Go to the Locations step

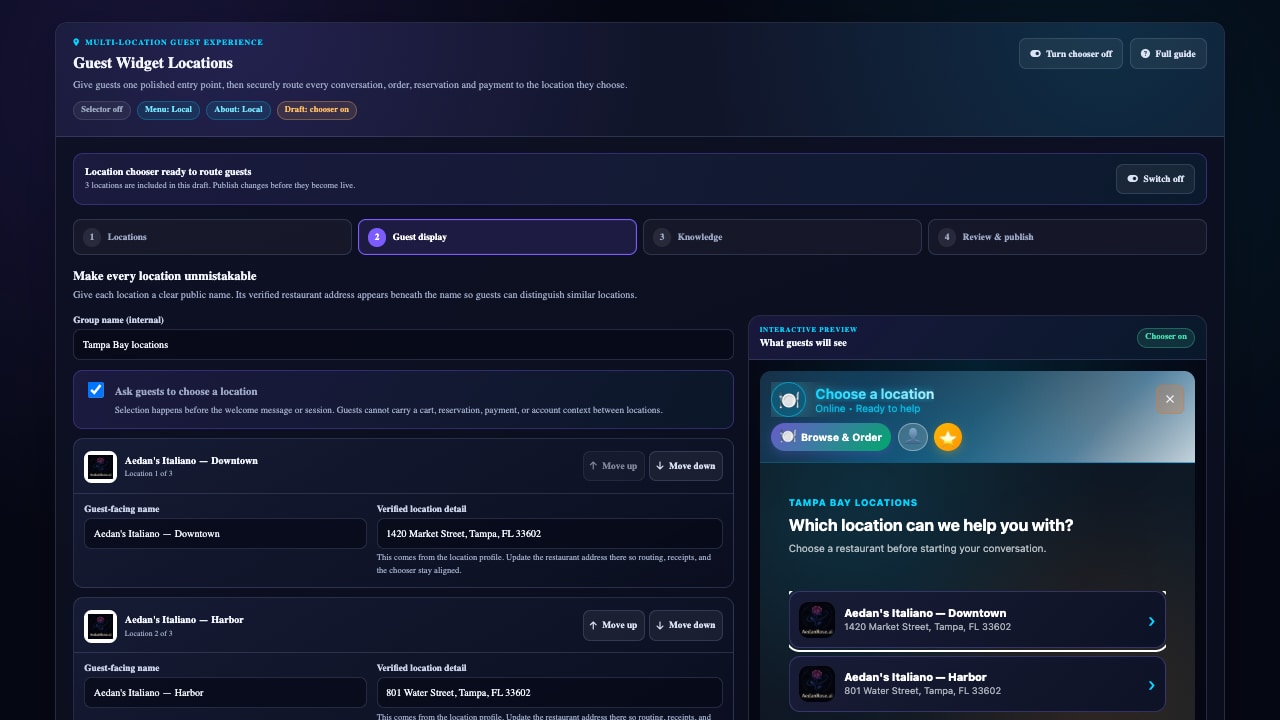tap(212, 237)
